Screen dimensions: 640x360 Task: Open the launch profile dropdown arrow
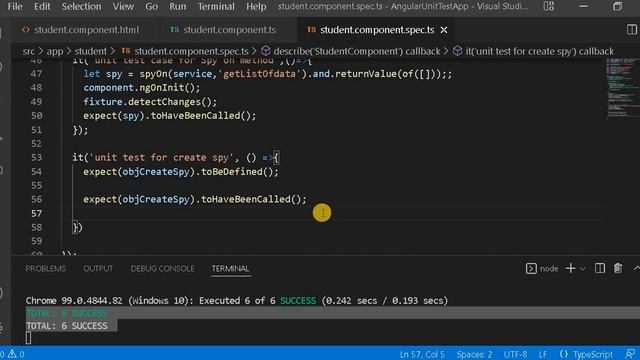point(582,269)
